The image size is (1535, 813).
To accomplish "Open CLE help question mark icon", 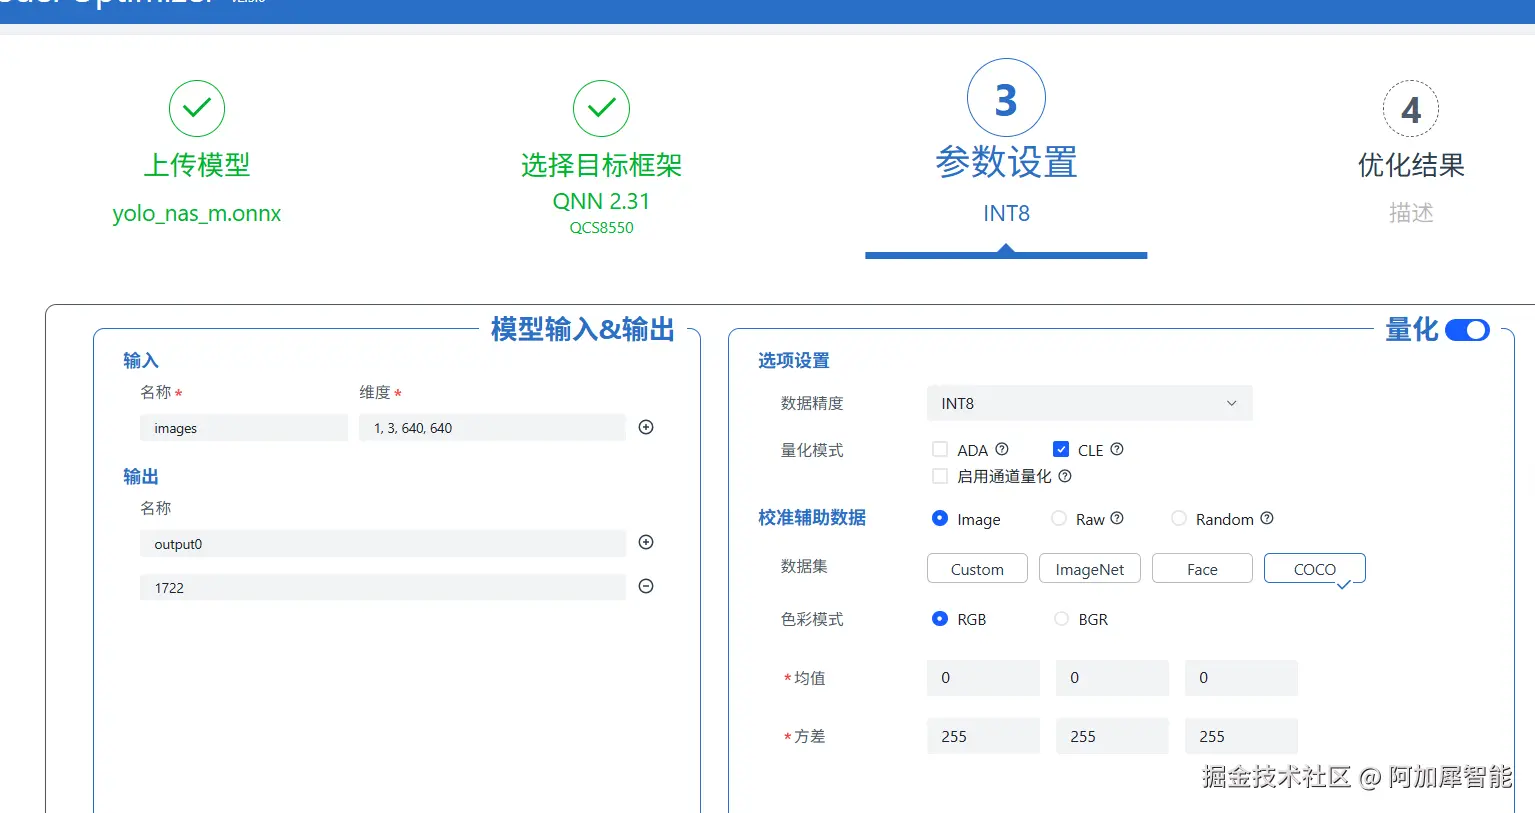I will [x=1117, y=449].
